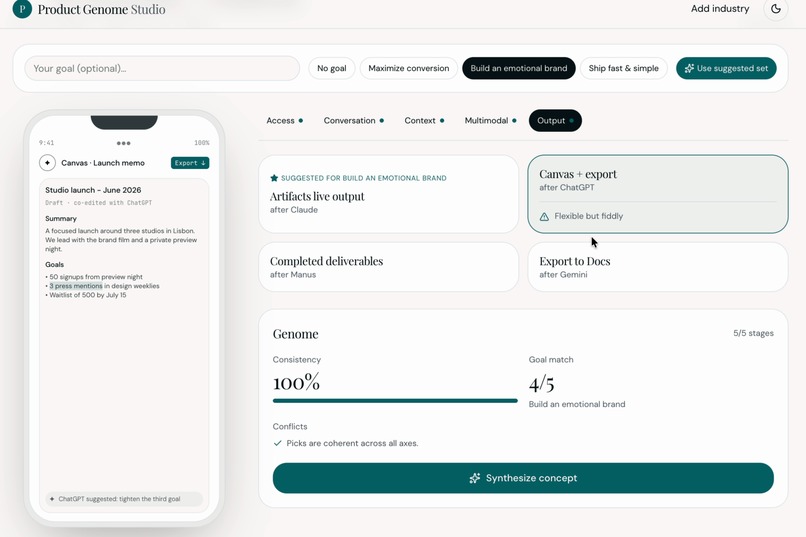Click the '100%' consistency value
The width and height of the screenshot is (806, 537).
tap(296, 382)
